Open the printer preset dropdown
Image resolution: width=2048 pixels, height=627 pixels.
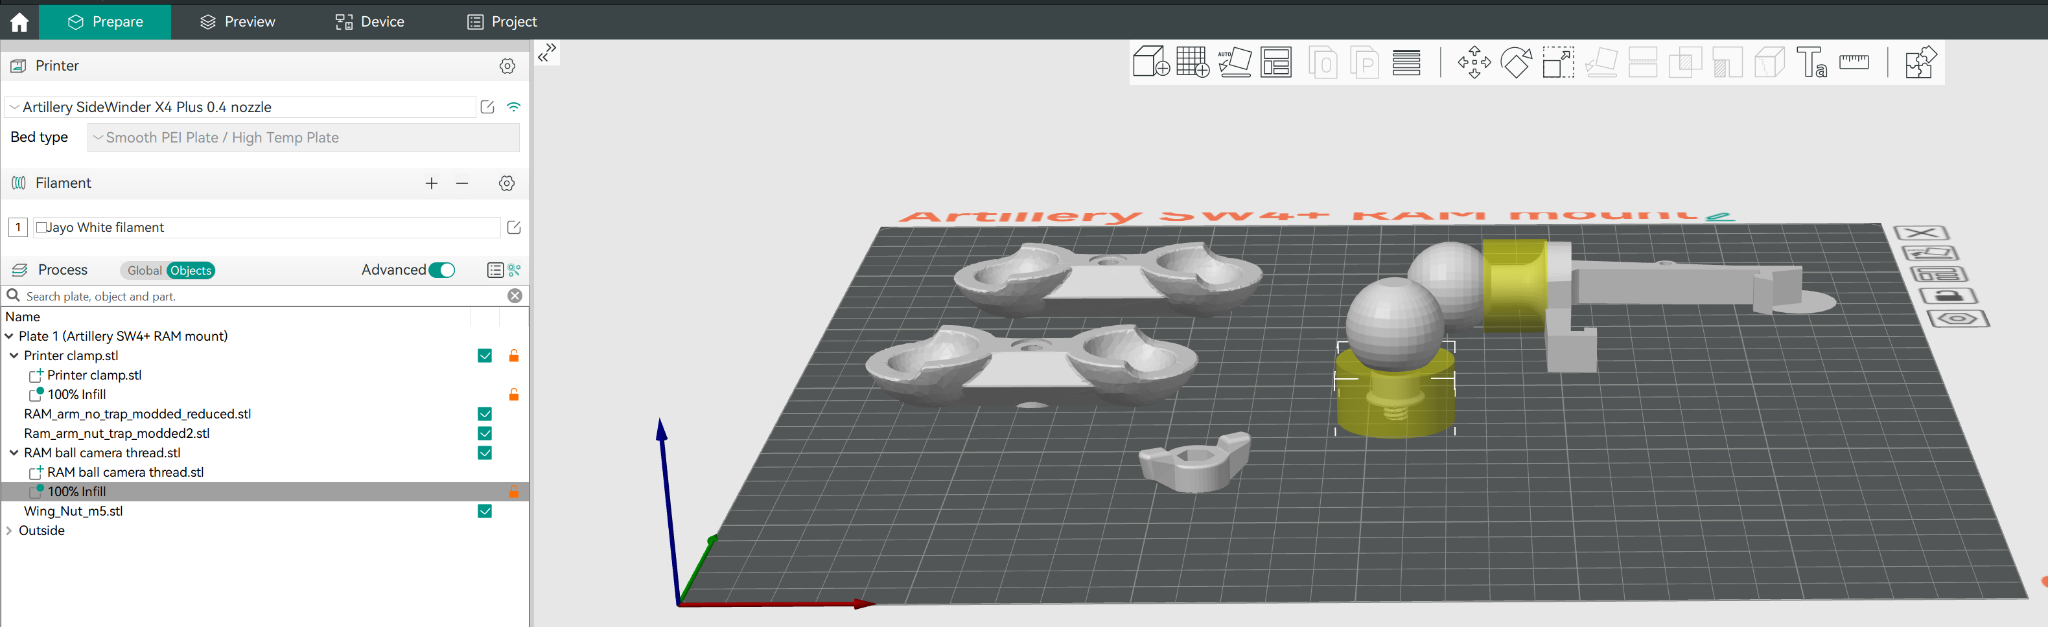click(240, 107)
